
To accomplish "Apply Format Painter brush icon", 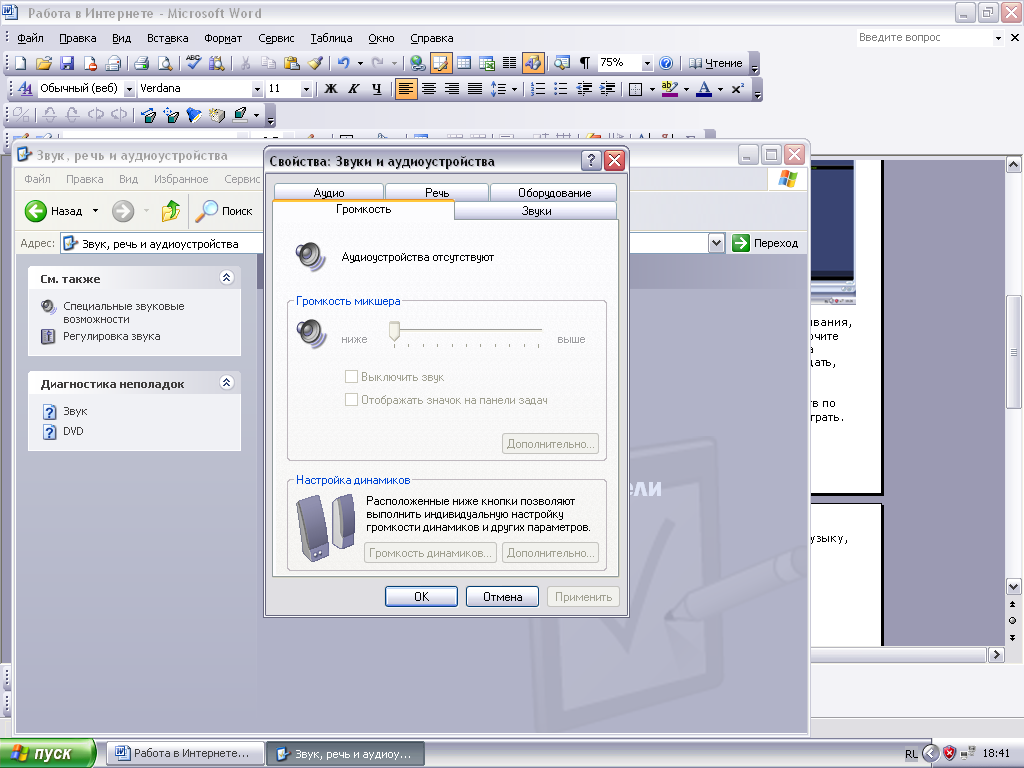I will (x=315, y=63).
